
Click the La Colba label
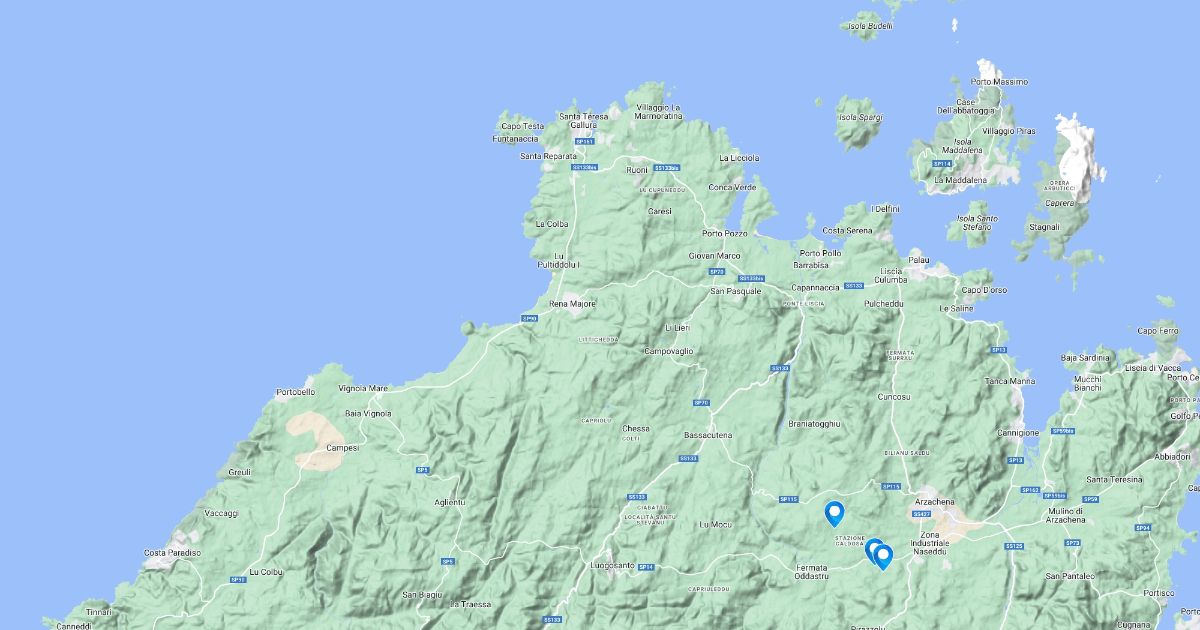click(552, 224)
